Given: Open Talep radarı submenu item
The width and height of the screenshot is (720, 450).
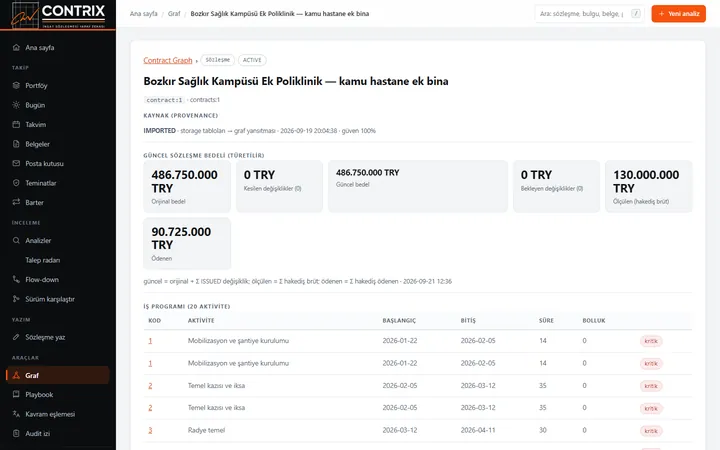Looking at the screenshot, I should (x=58, y=260).
